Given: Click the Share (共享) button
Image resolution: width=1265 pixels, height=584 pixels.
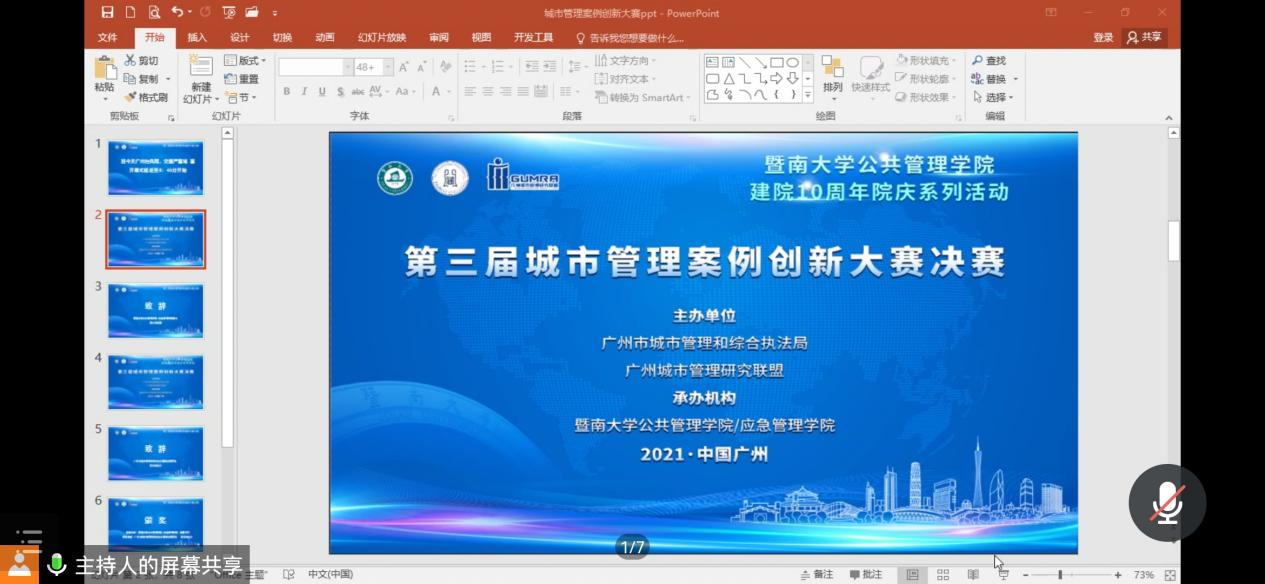Looking at the screenshot, I should click(1145, 38).
